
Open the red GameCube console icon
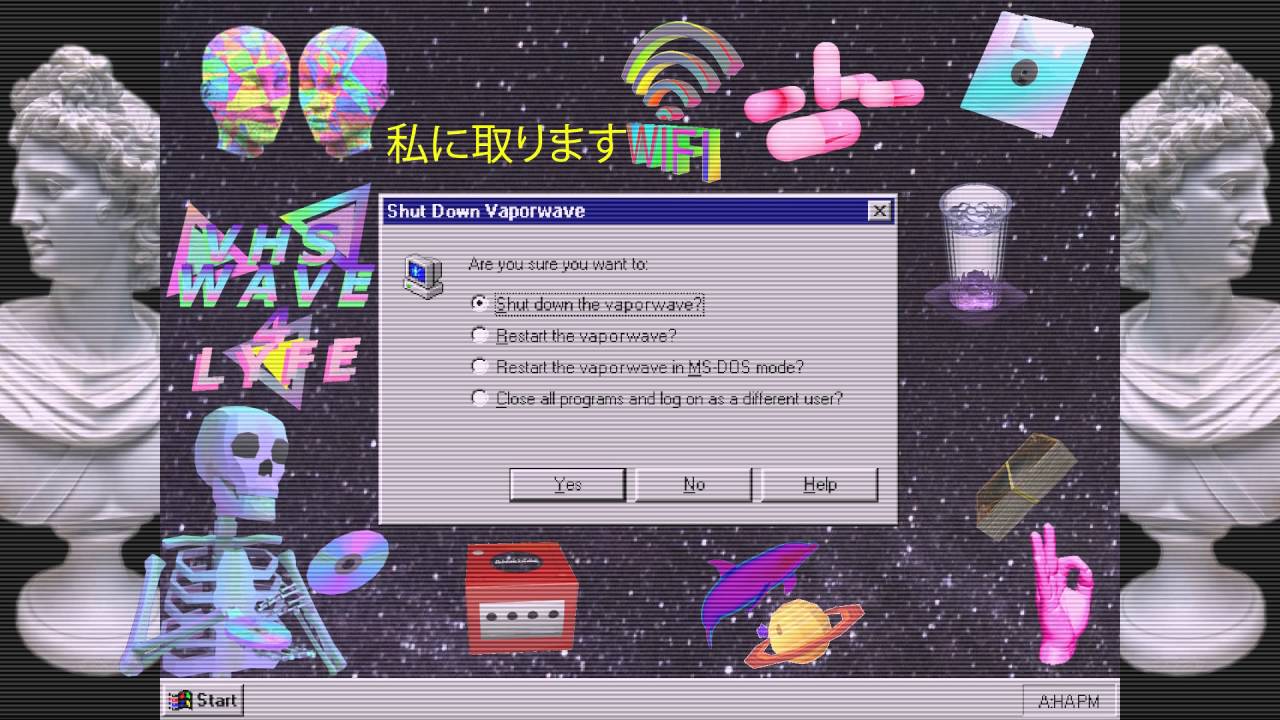(x=521, y=597)
